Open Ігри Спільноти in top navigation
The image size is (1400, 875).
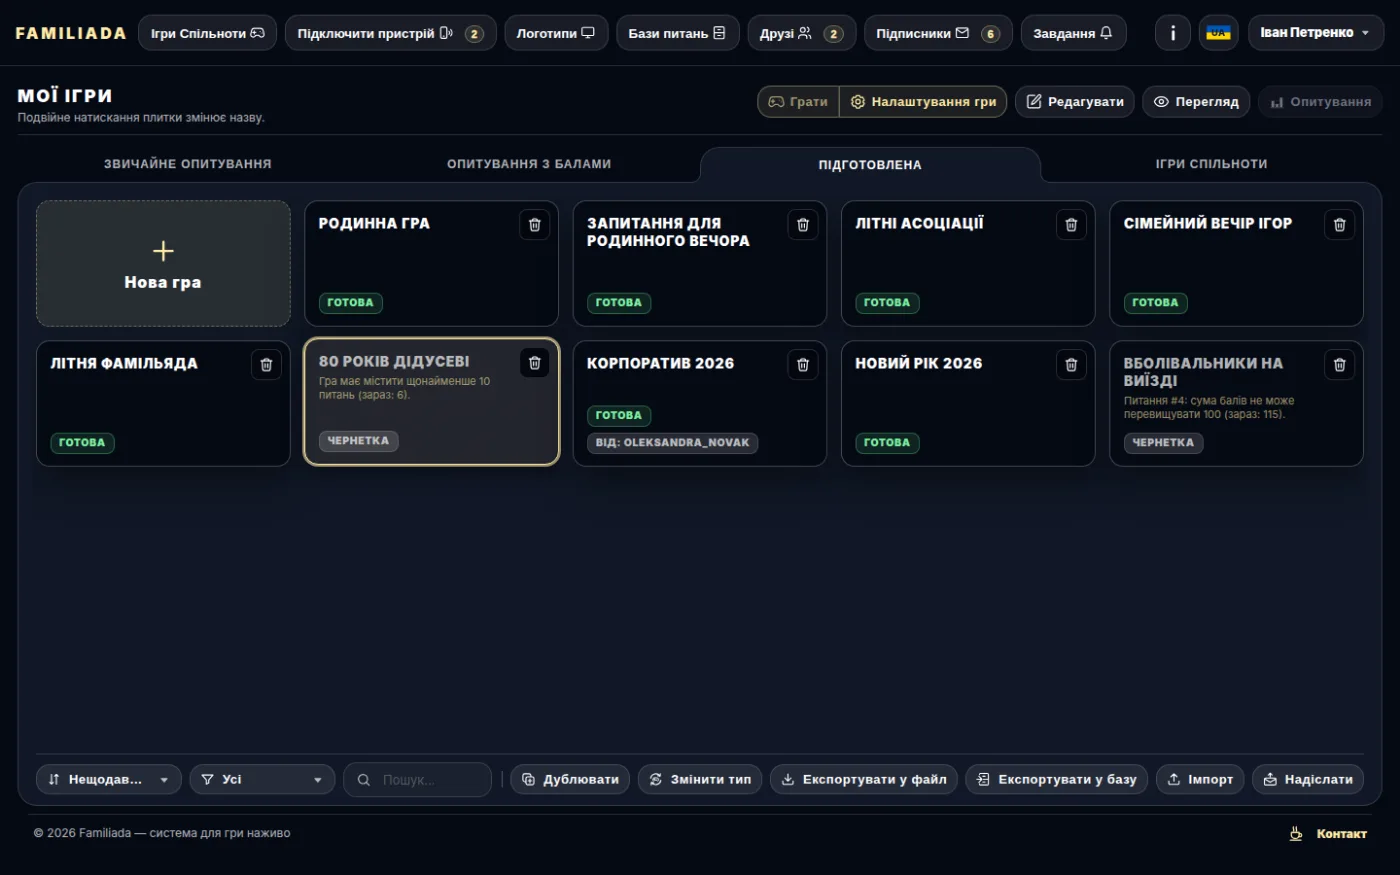pos(208,33)
